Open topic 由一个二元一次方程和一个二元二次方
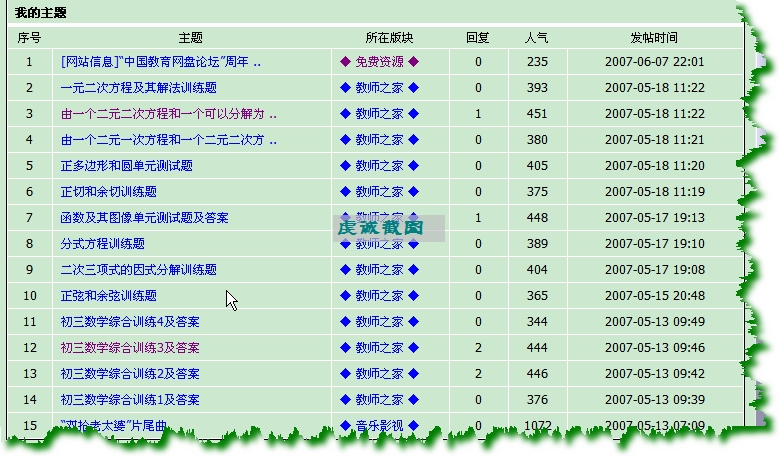Image resolution: width=779 pixels, height=456 pixels. 168,140
